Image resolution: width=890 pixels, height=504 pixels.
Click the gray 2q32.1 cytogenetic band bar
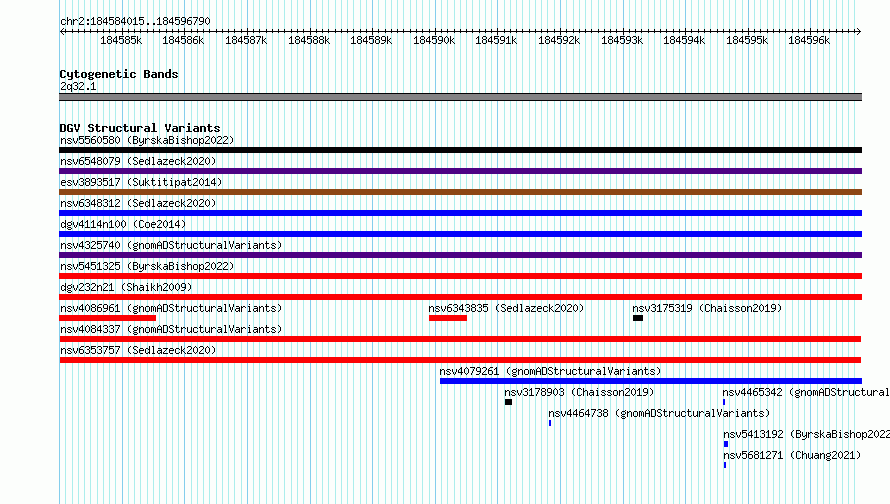(460, 97)
